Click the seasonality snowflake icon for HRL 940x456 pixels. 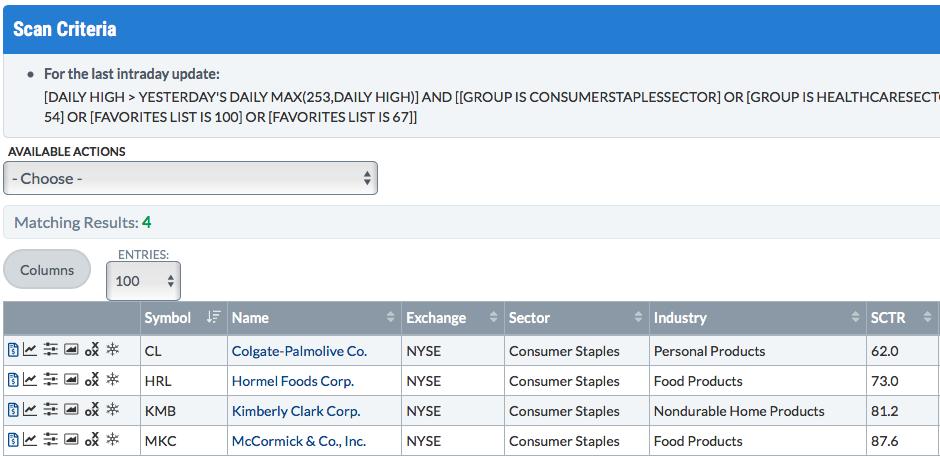coord(113,380)
